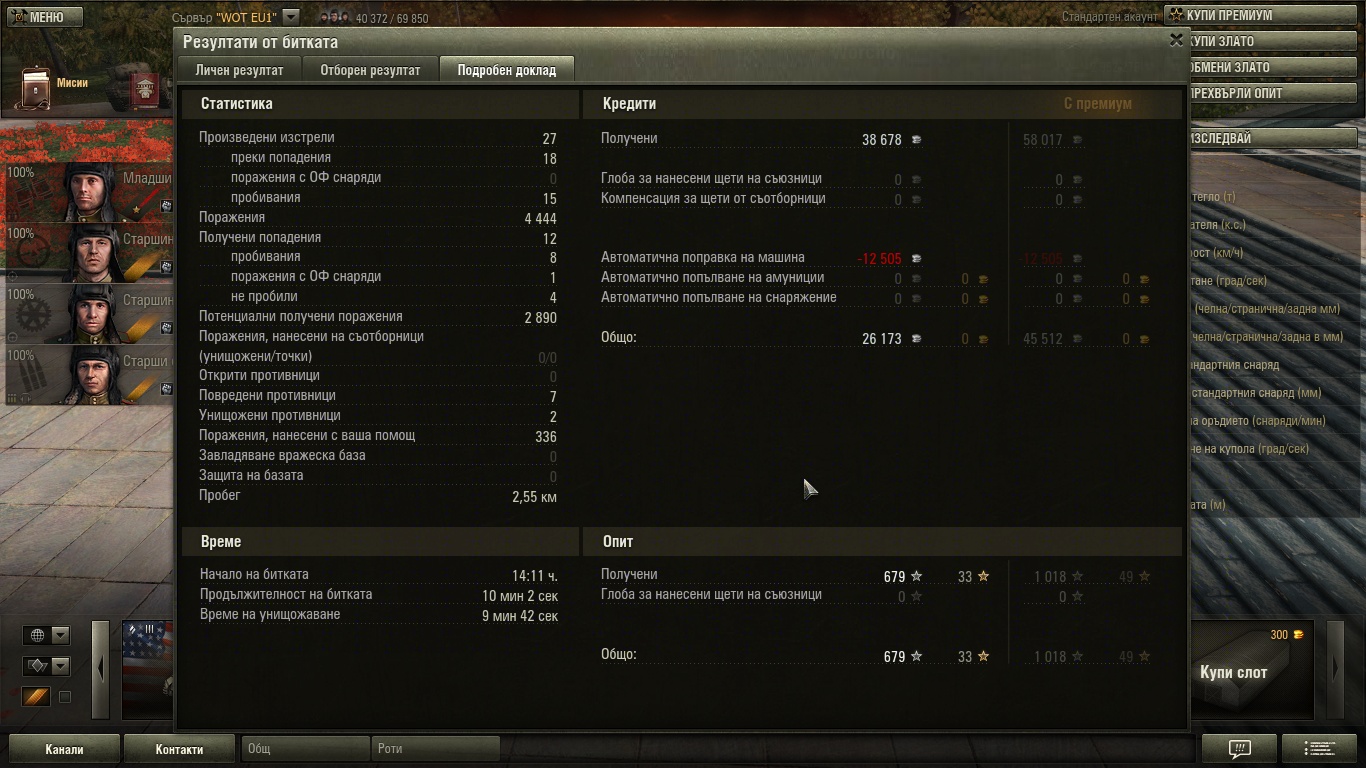
Task: Toggle the checkbox beside the orange stripe filter
Action: [65, 697]
